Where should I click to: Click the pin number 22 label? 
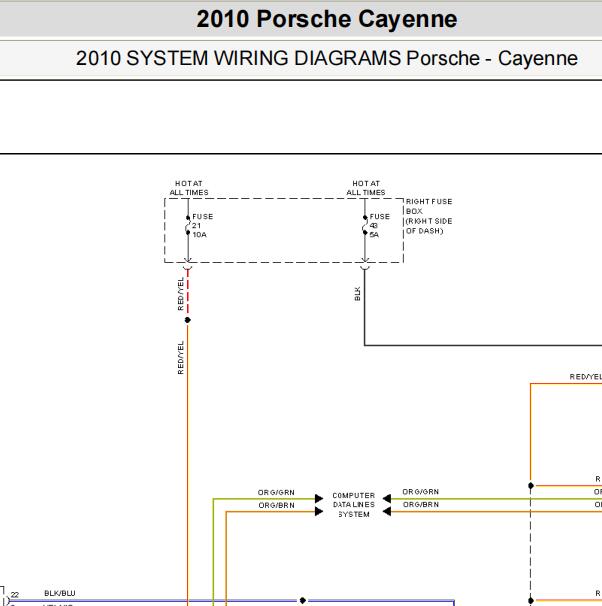(15, 595)
